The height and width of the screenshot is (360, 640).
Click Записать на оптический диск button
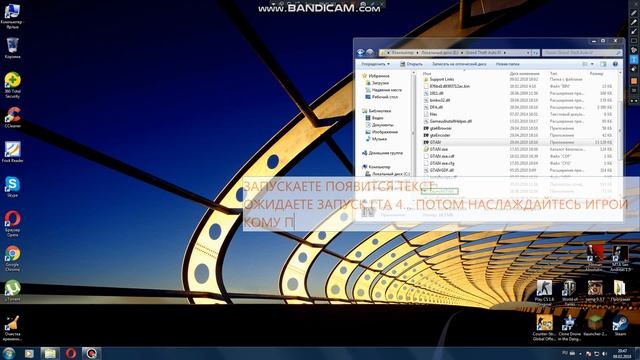[459, 64]
